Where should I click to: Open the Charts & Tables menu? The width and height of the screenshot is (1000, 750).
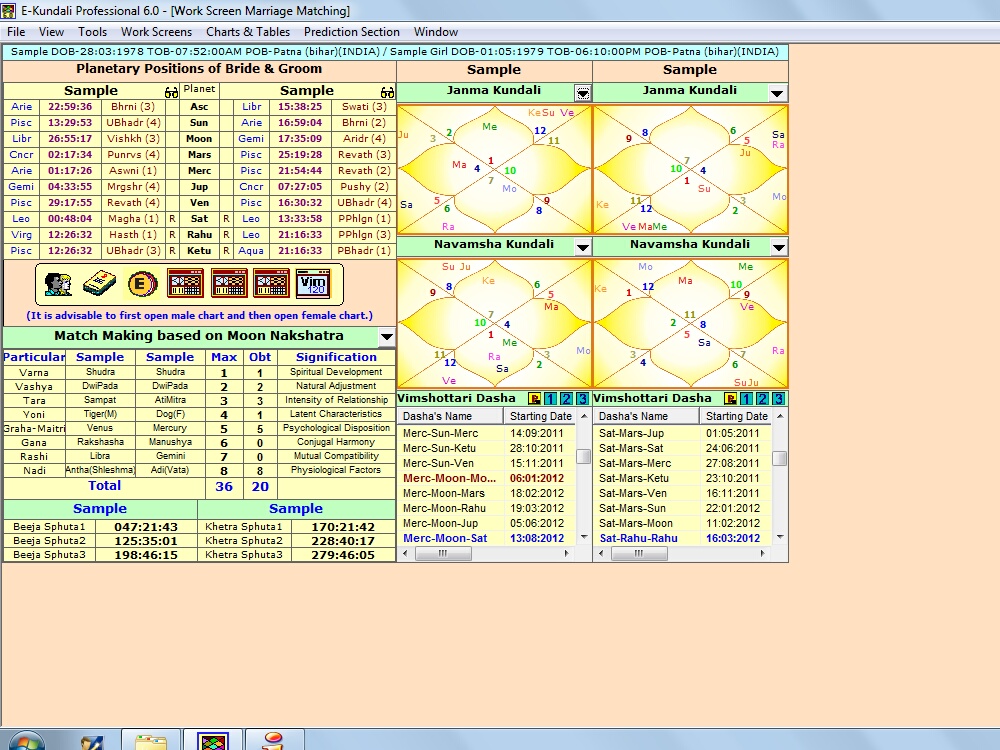248,32
